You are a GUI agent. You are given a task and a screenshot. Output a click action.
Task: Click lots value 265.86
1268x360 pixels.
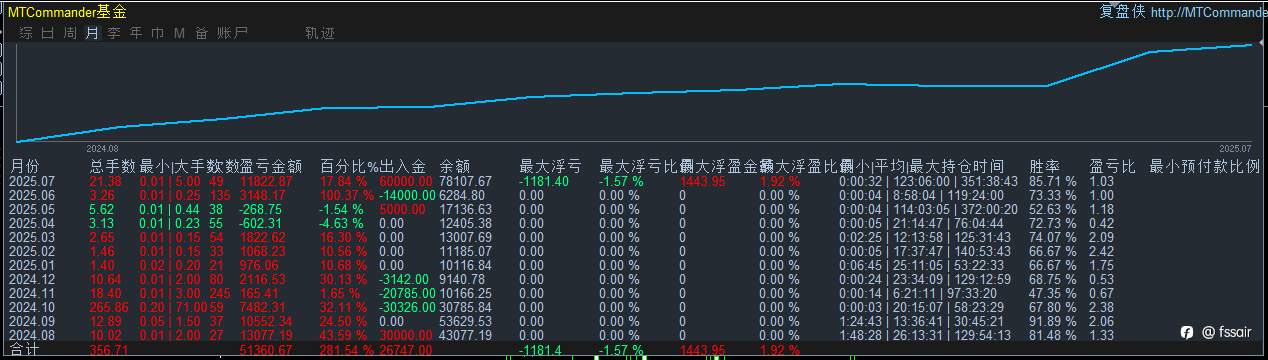click(x=108, y=307)
